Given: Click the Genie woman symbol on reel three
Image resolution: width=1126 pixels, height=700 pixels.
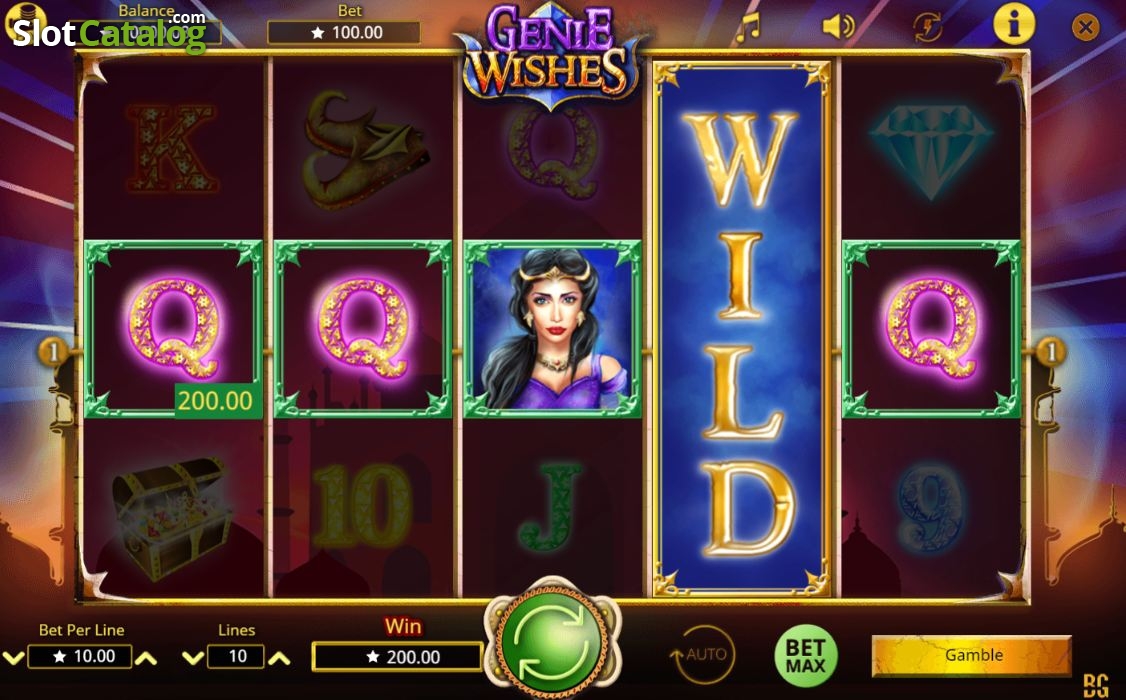Looking at the screenshot, I should coord(552,329).
